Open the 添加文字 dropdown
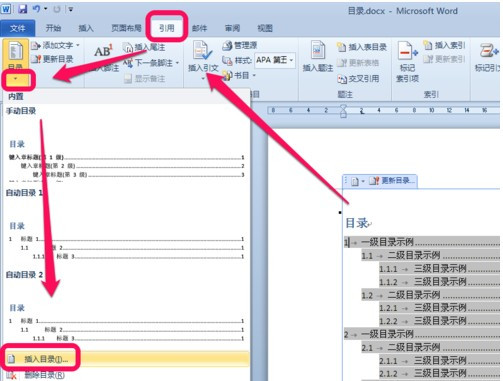Image resolution: width=503 pixels, height=381 pixels. [55, 45]
